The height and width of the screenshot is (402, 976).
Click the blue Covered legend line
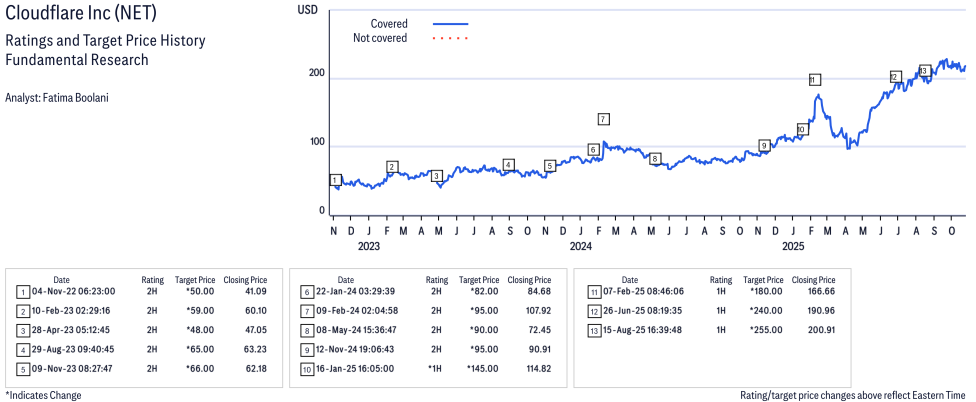point(450,23)
